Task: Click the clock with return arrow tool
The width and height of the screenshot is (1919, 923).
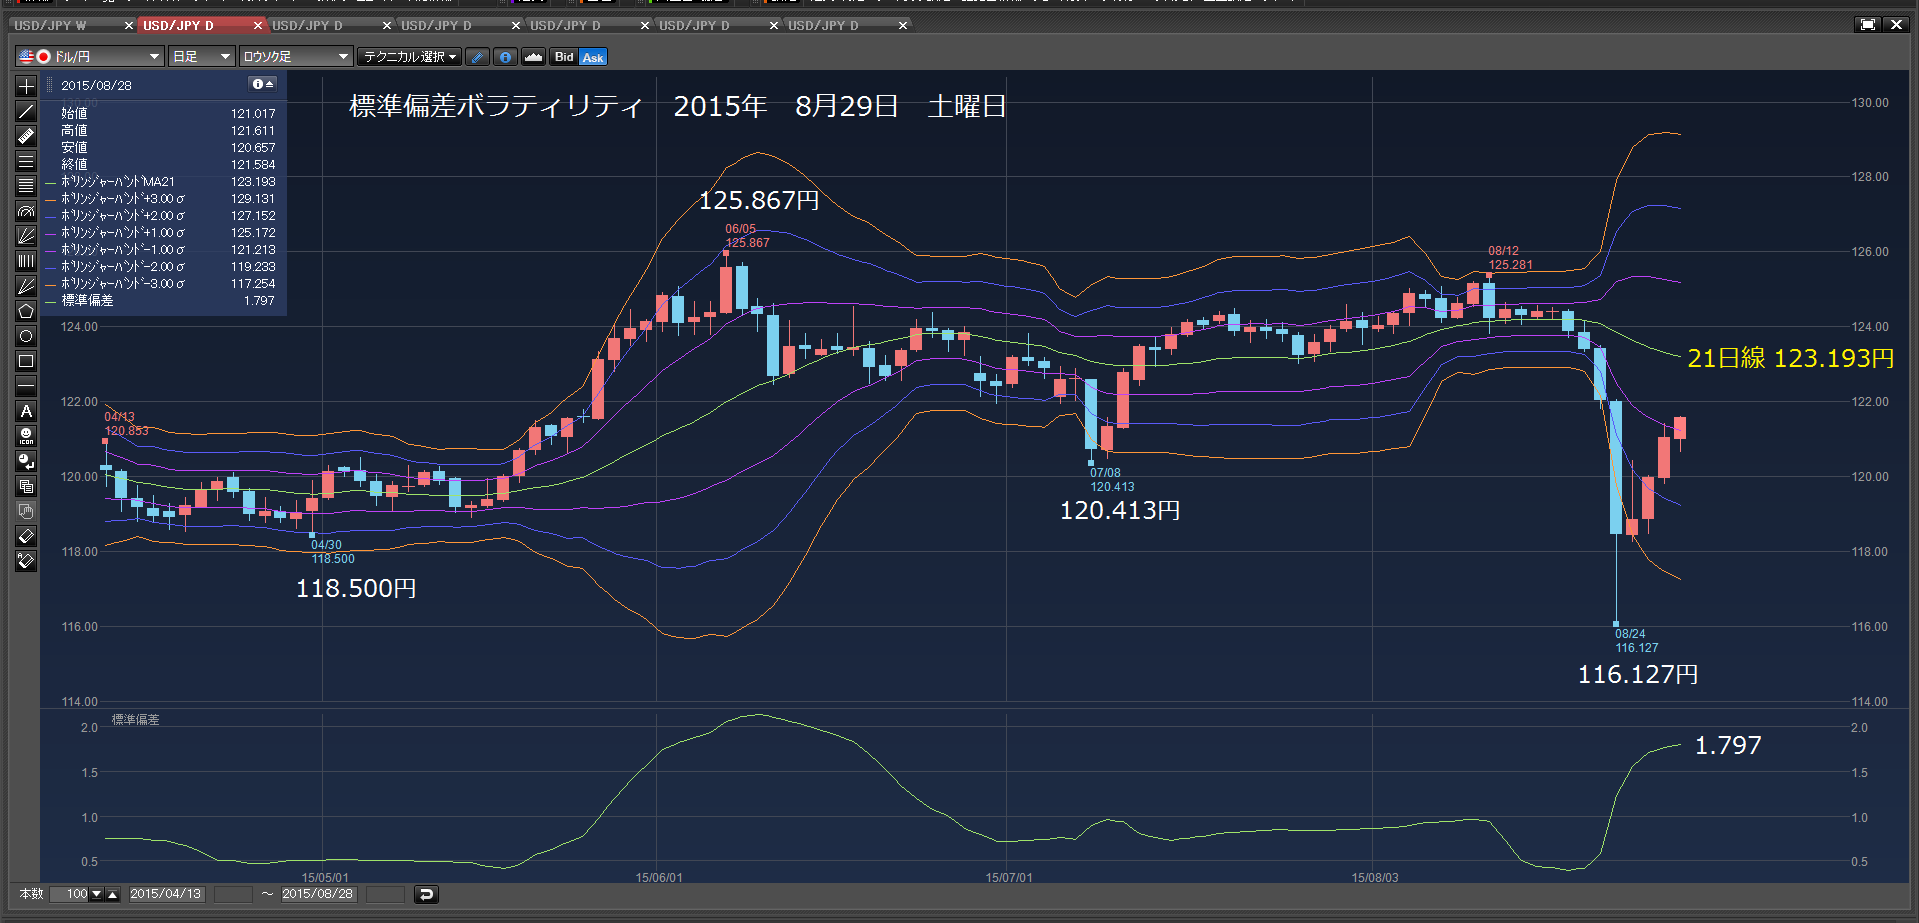Action: click(x=26, y=461)
